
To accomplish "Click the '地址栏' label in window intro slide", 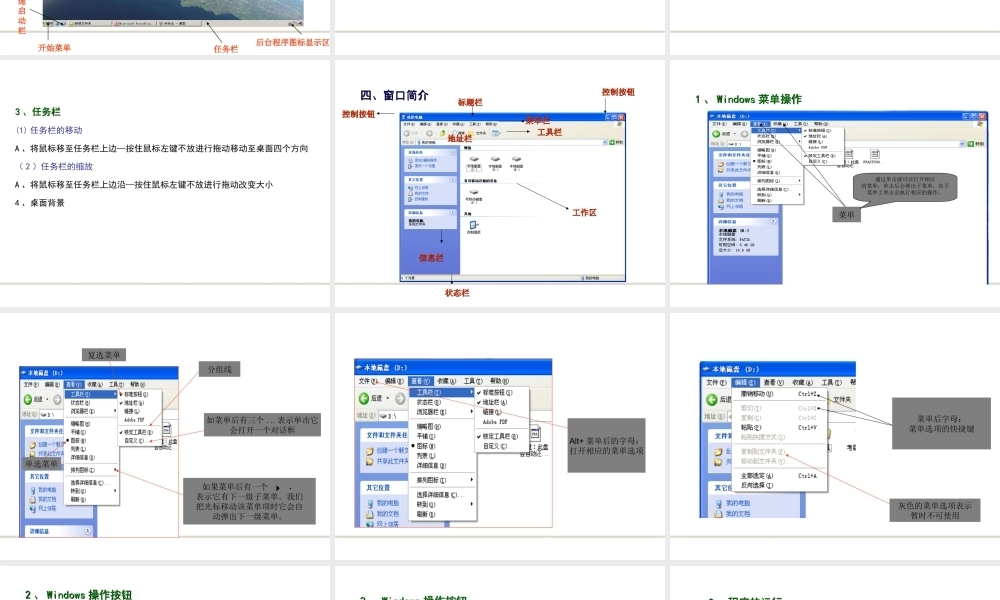I will click(x=459, y=138).
